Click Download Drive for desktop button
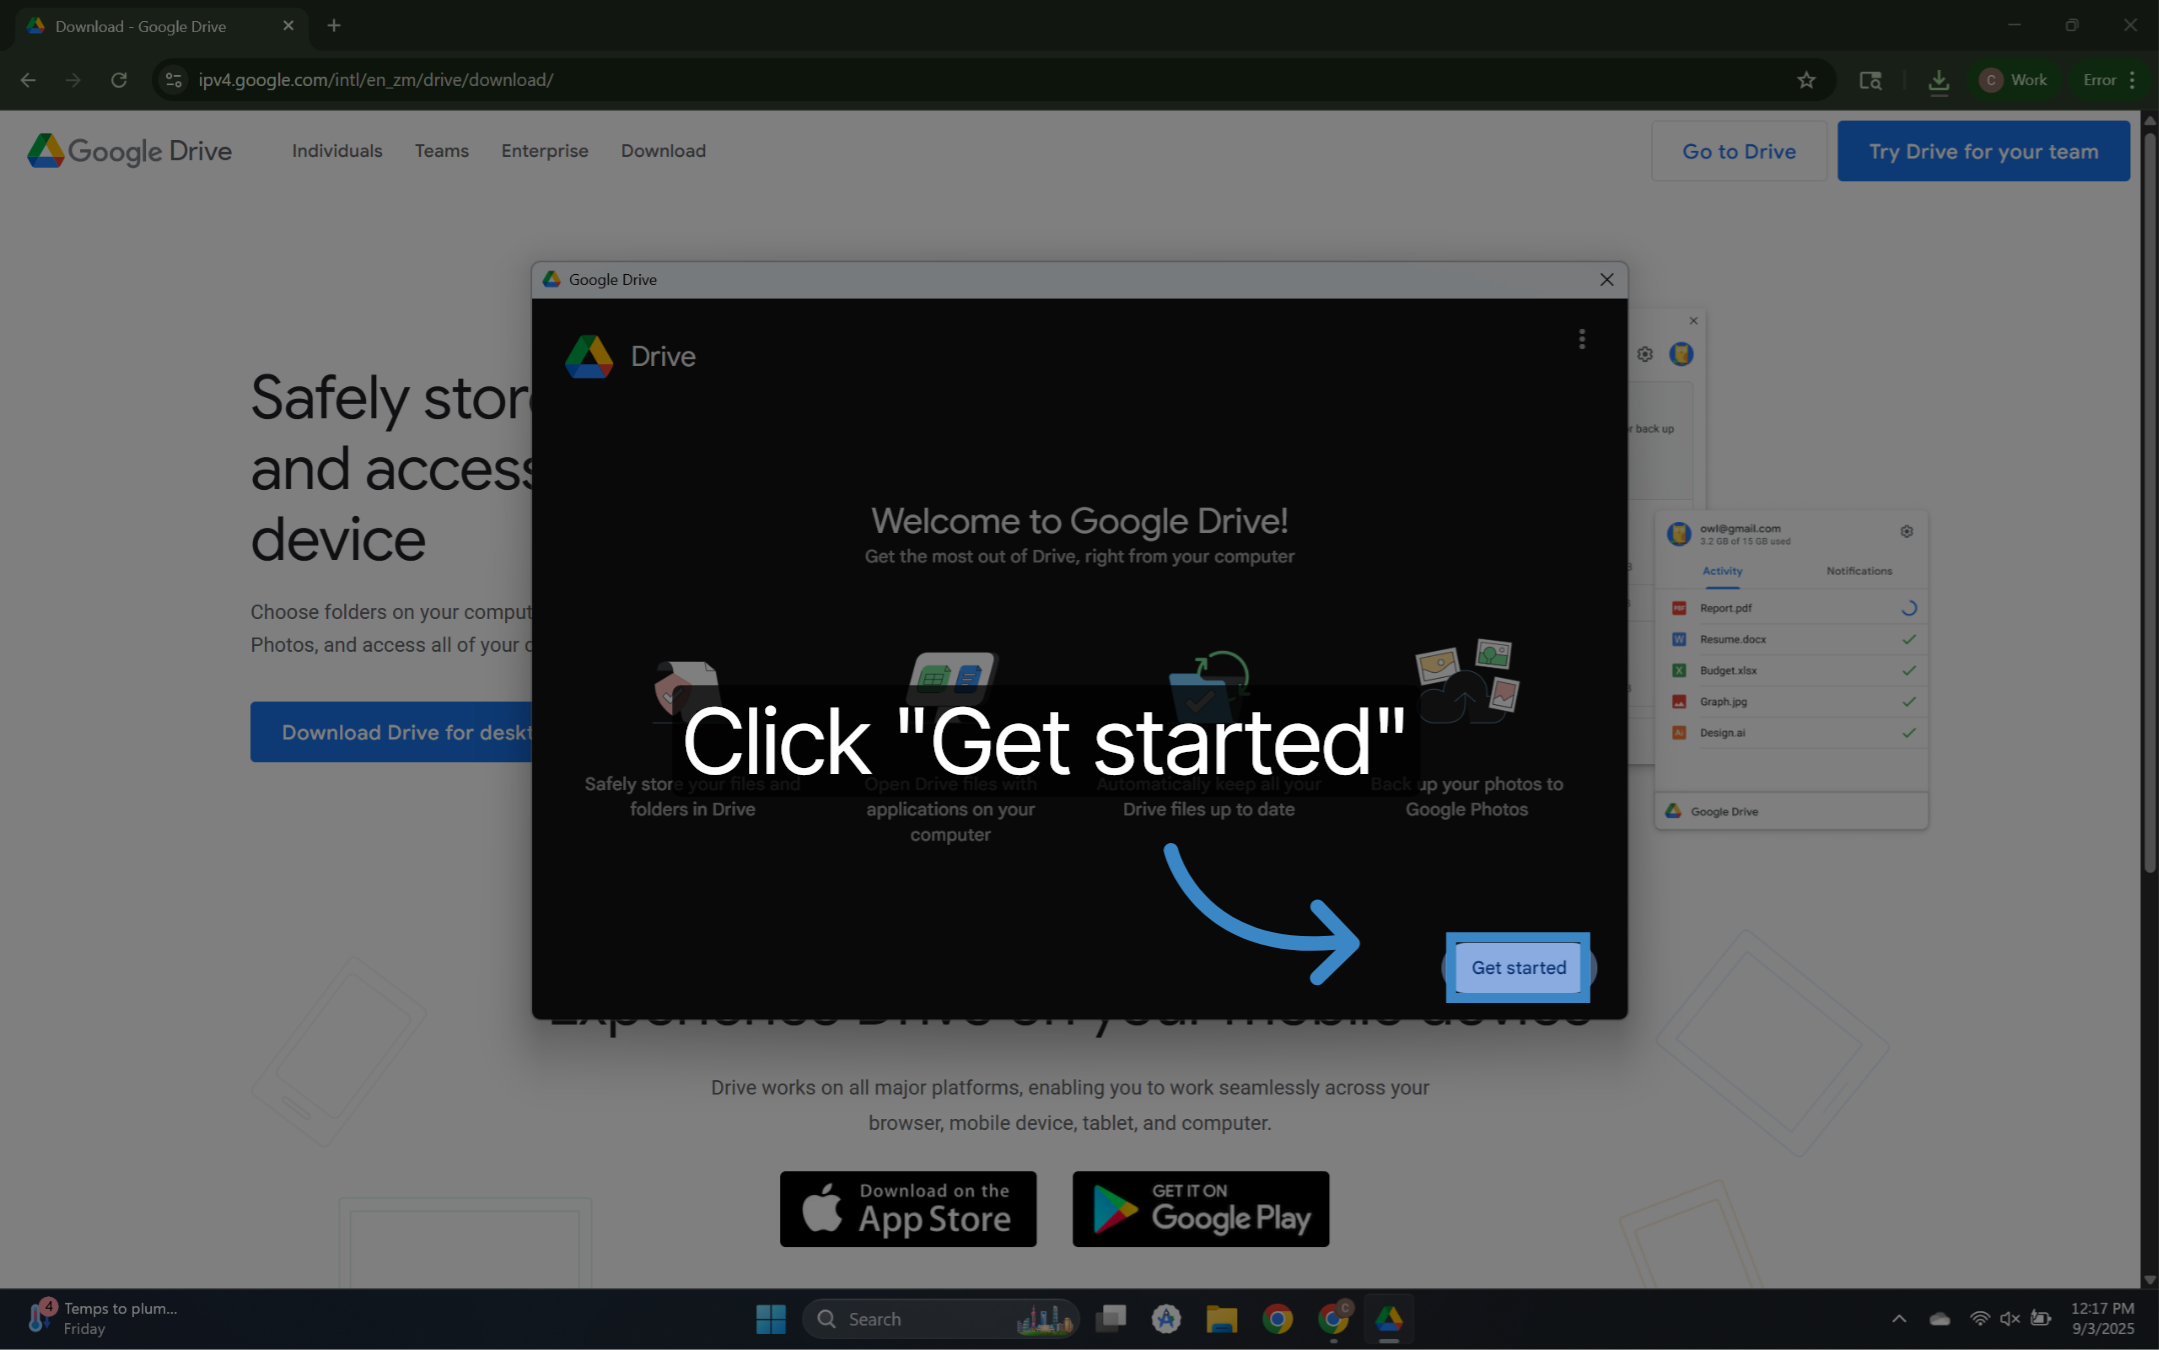 392,732
